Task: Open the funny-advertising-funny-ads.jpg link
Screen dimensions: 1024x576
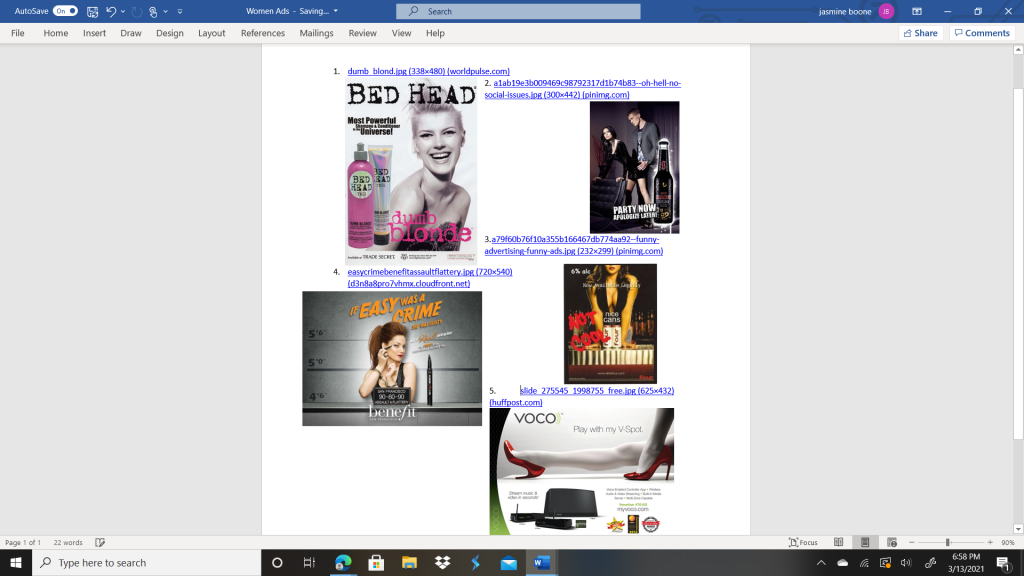Action: point(574,245)
